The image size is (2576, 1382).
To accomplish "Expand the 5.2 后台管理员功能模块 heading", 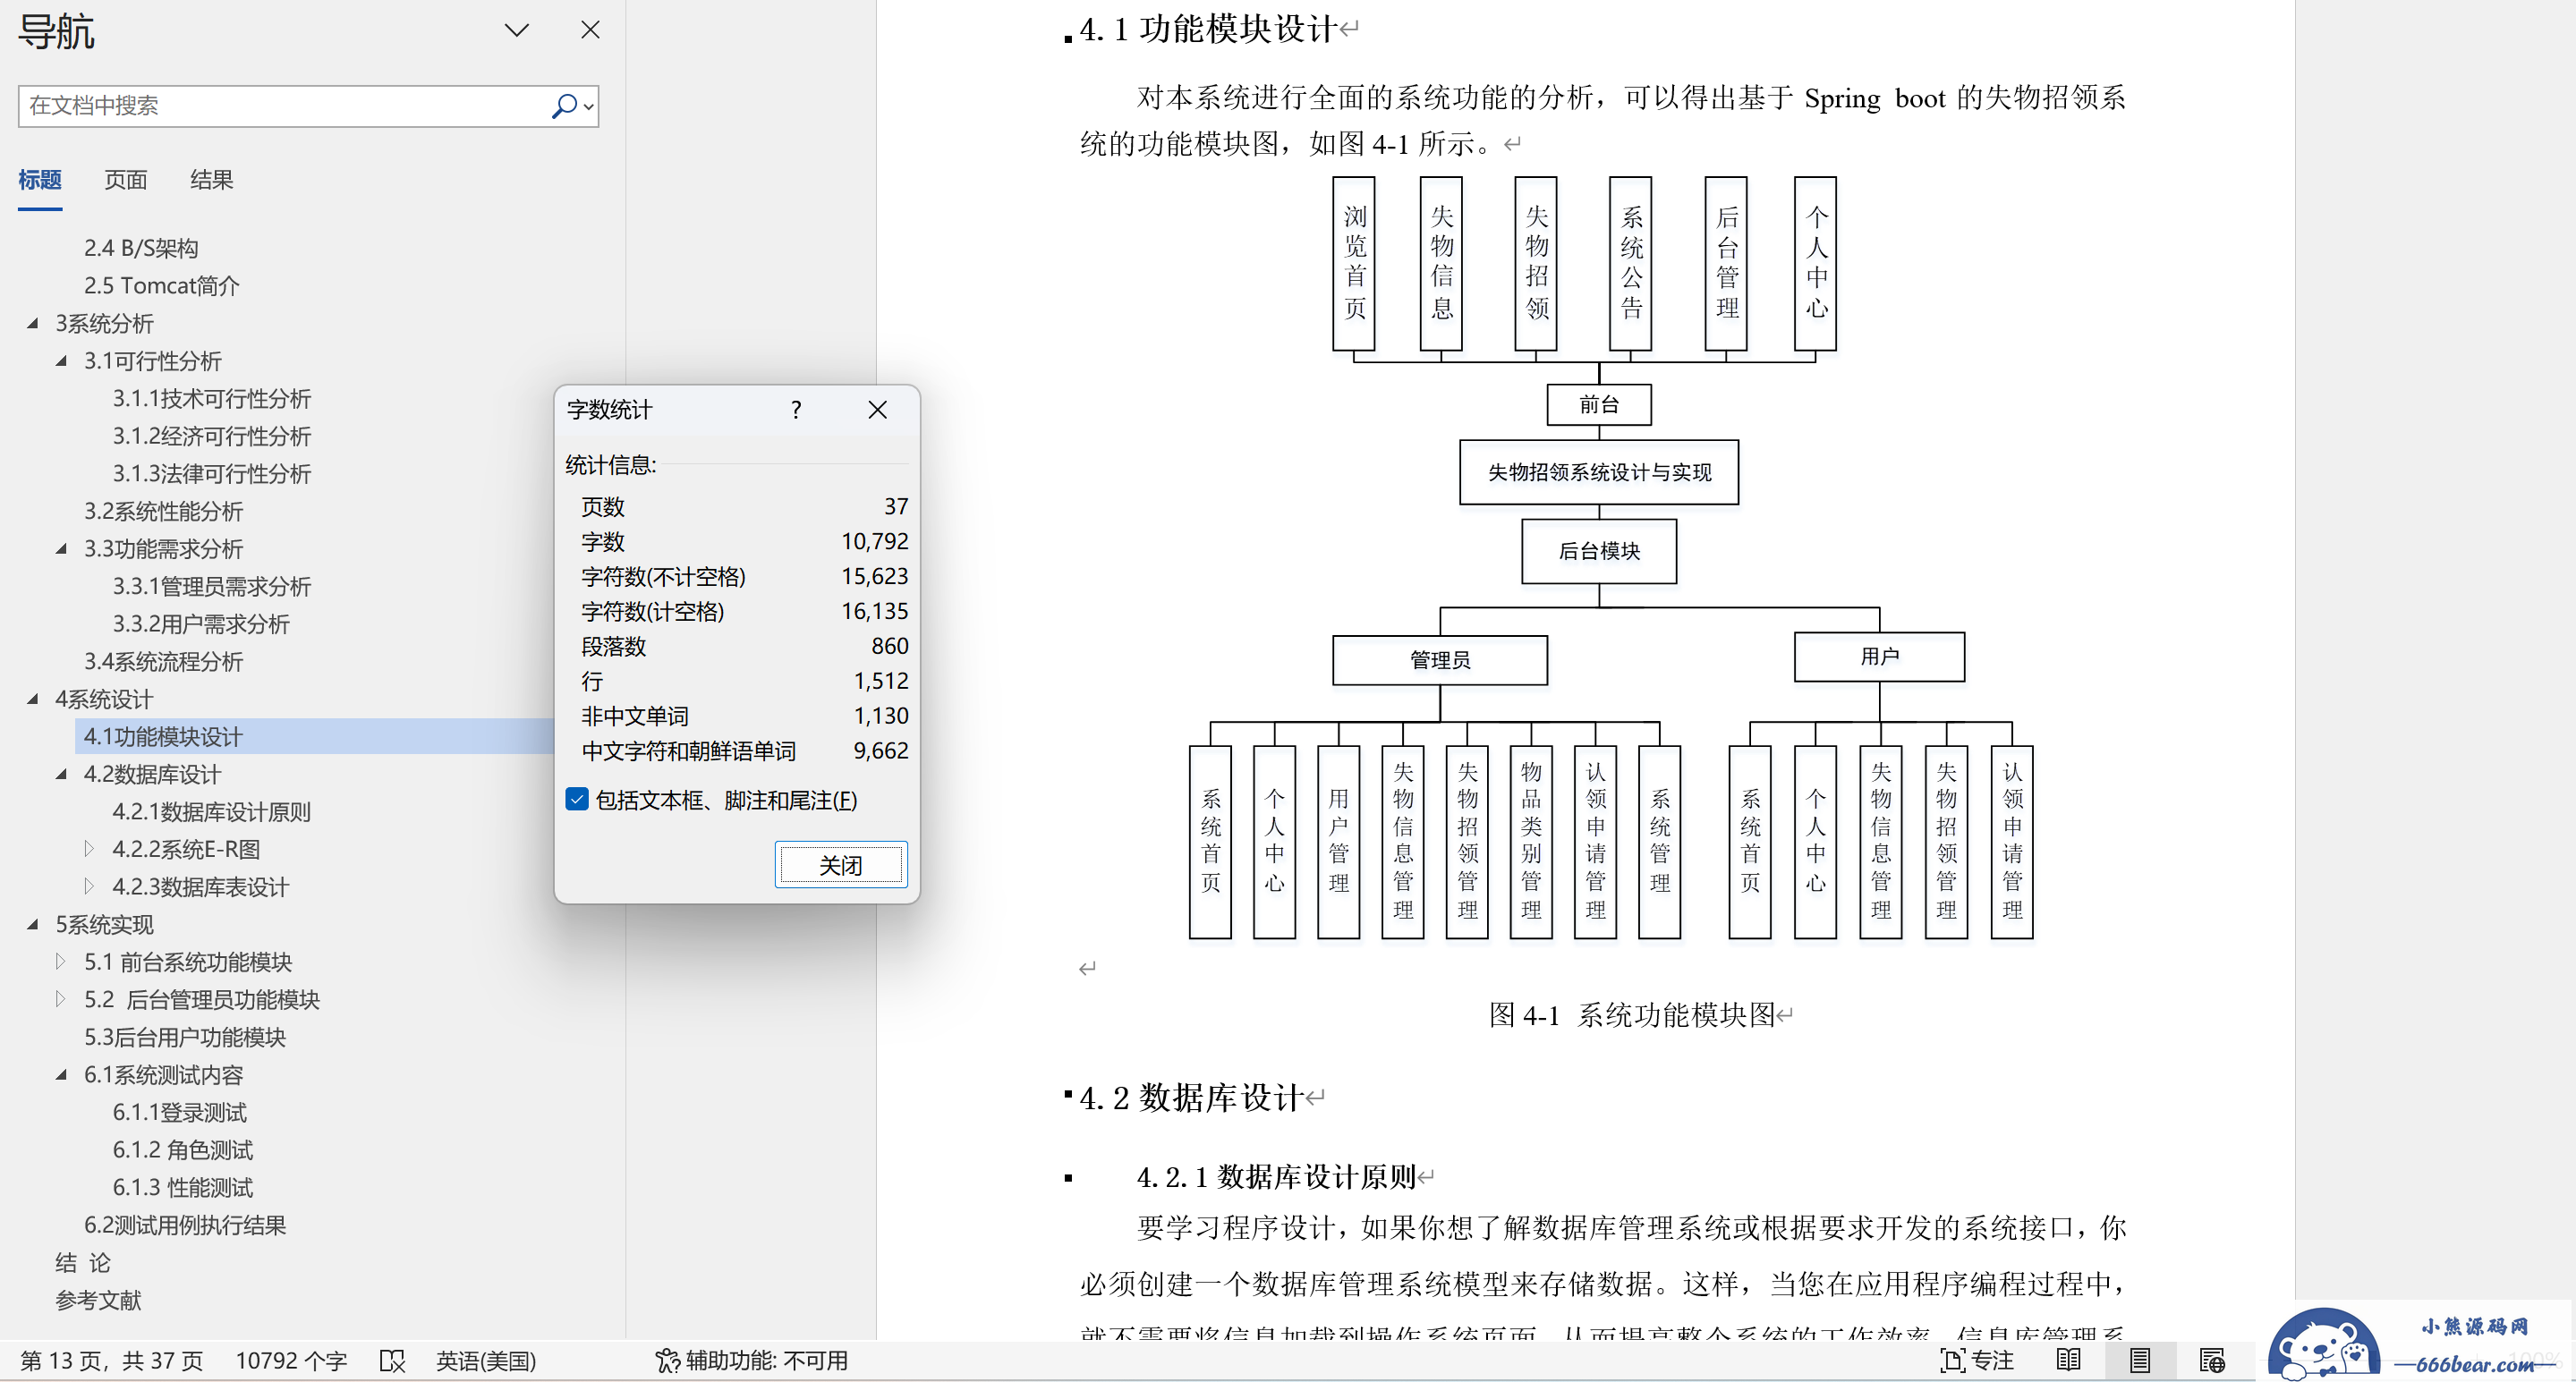I will click(x=60, y=999).
